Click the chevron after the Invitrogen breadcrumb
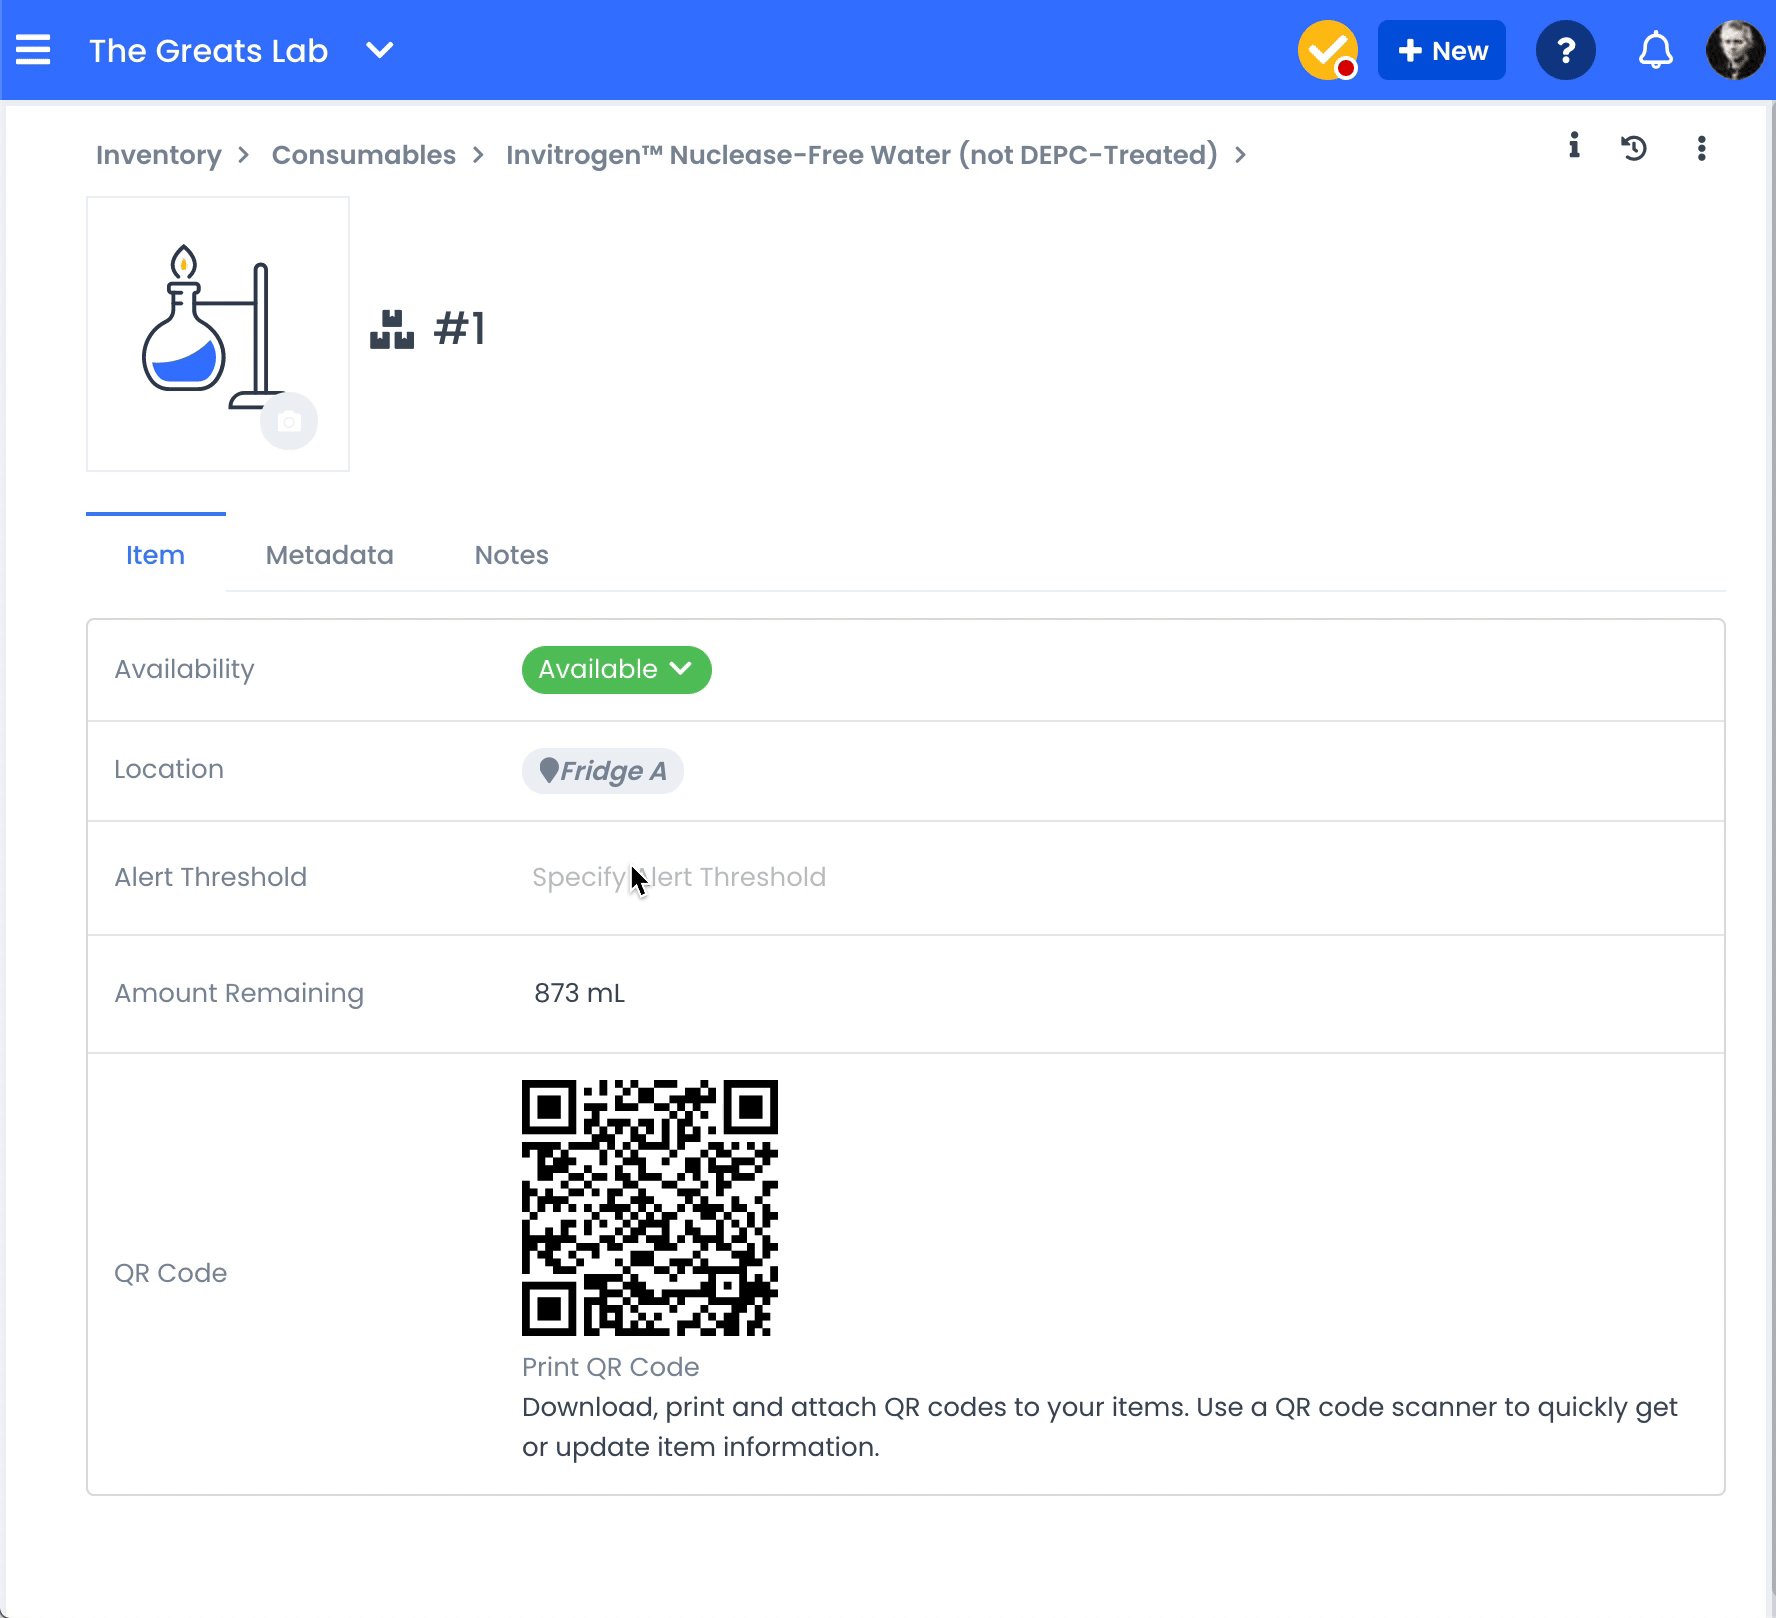The image size is (1776, 1618). tap(1240, 155)
